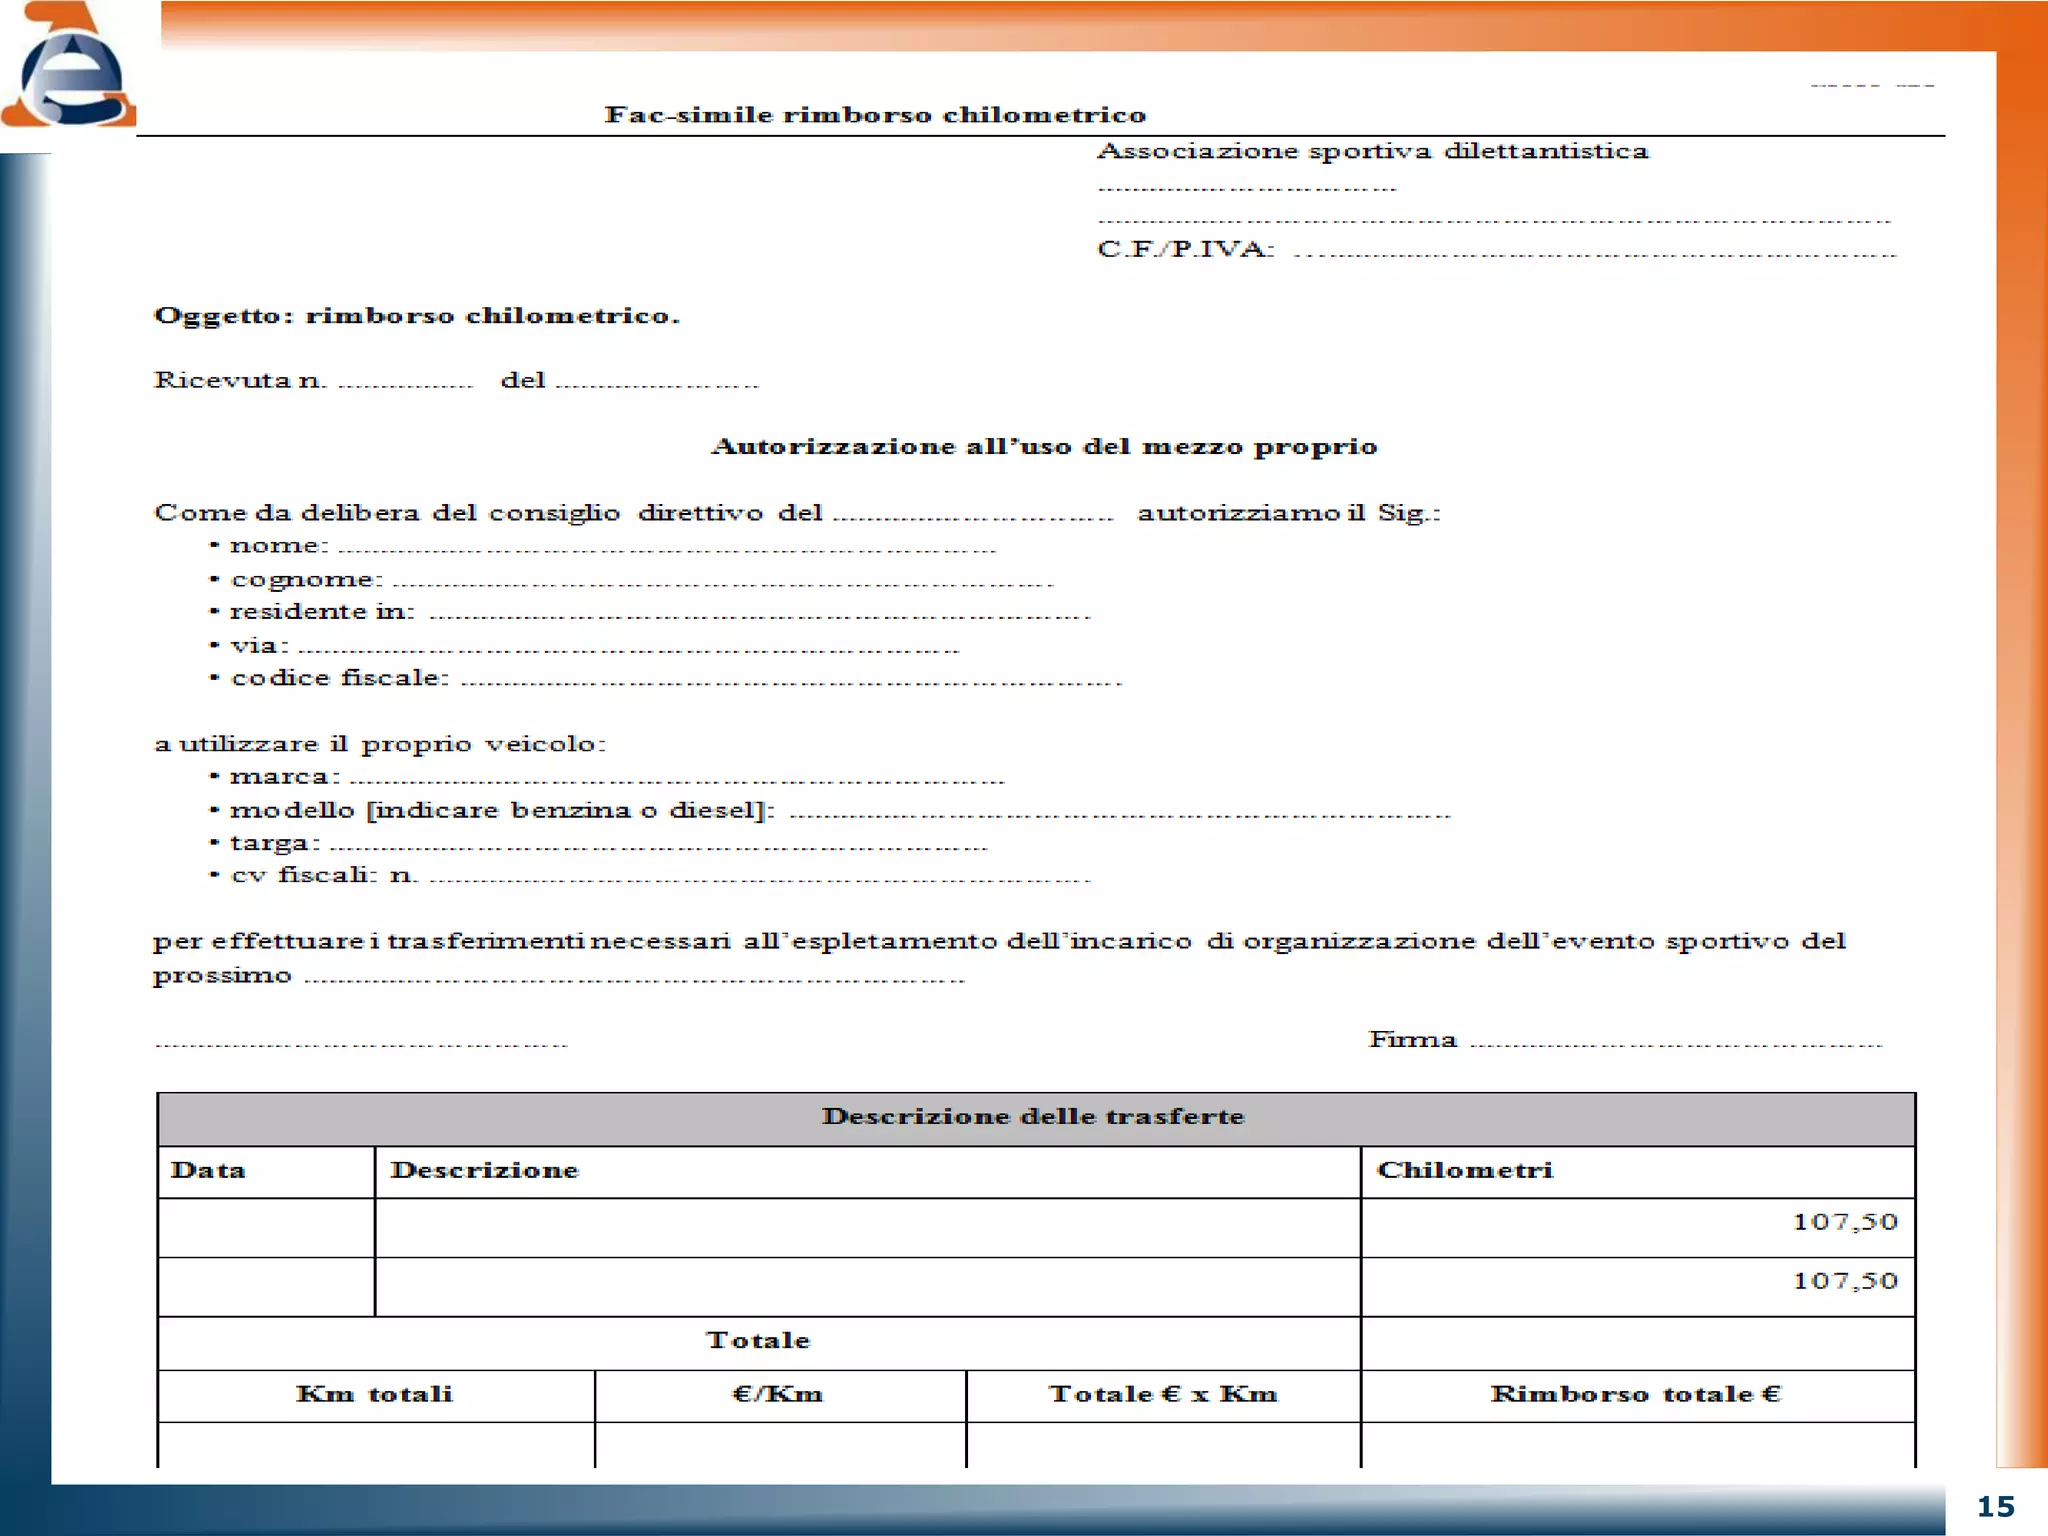Click the page number 15

pos(1995,1507)
